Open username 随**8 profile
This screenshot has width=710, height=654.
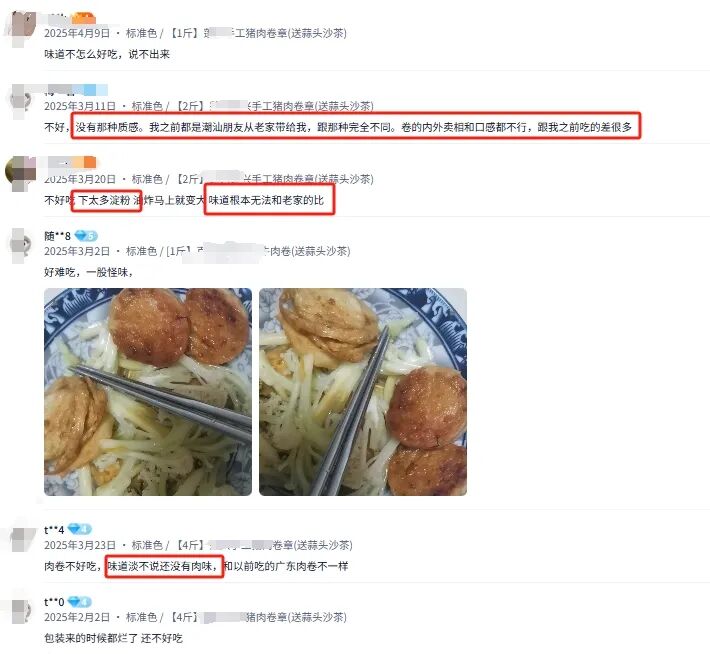57,236
